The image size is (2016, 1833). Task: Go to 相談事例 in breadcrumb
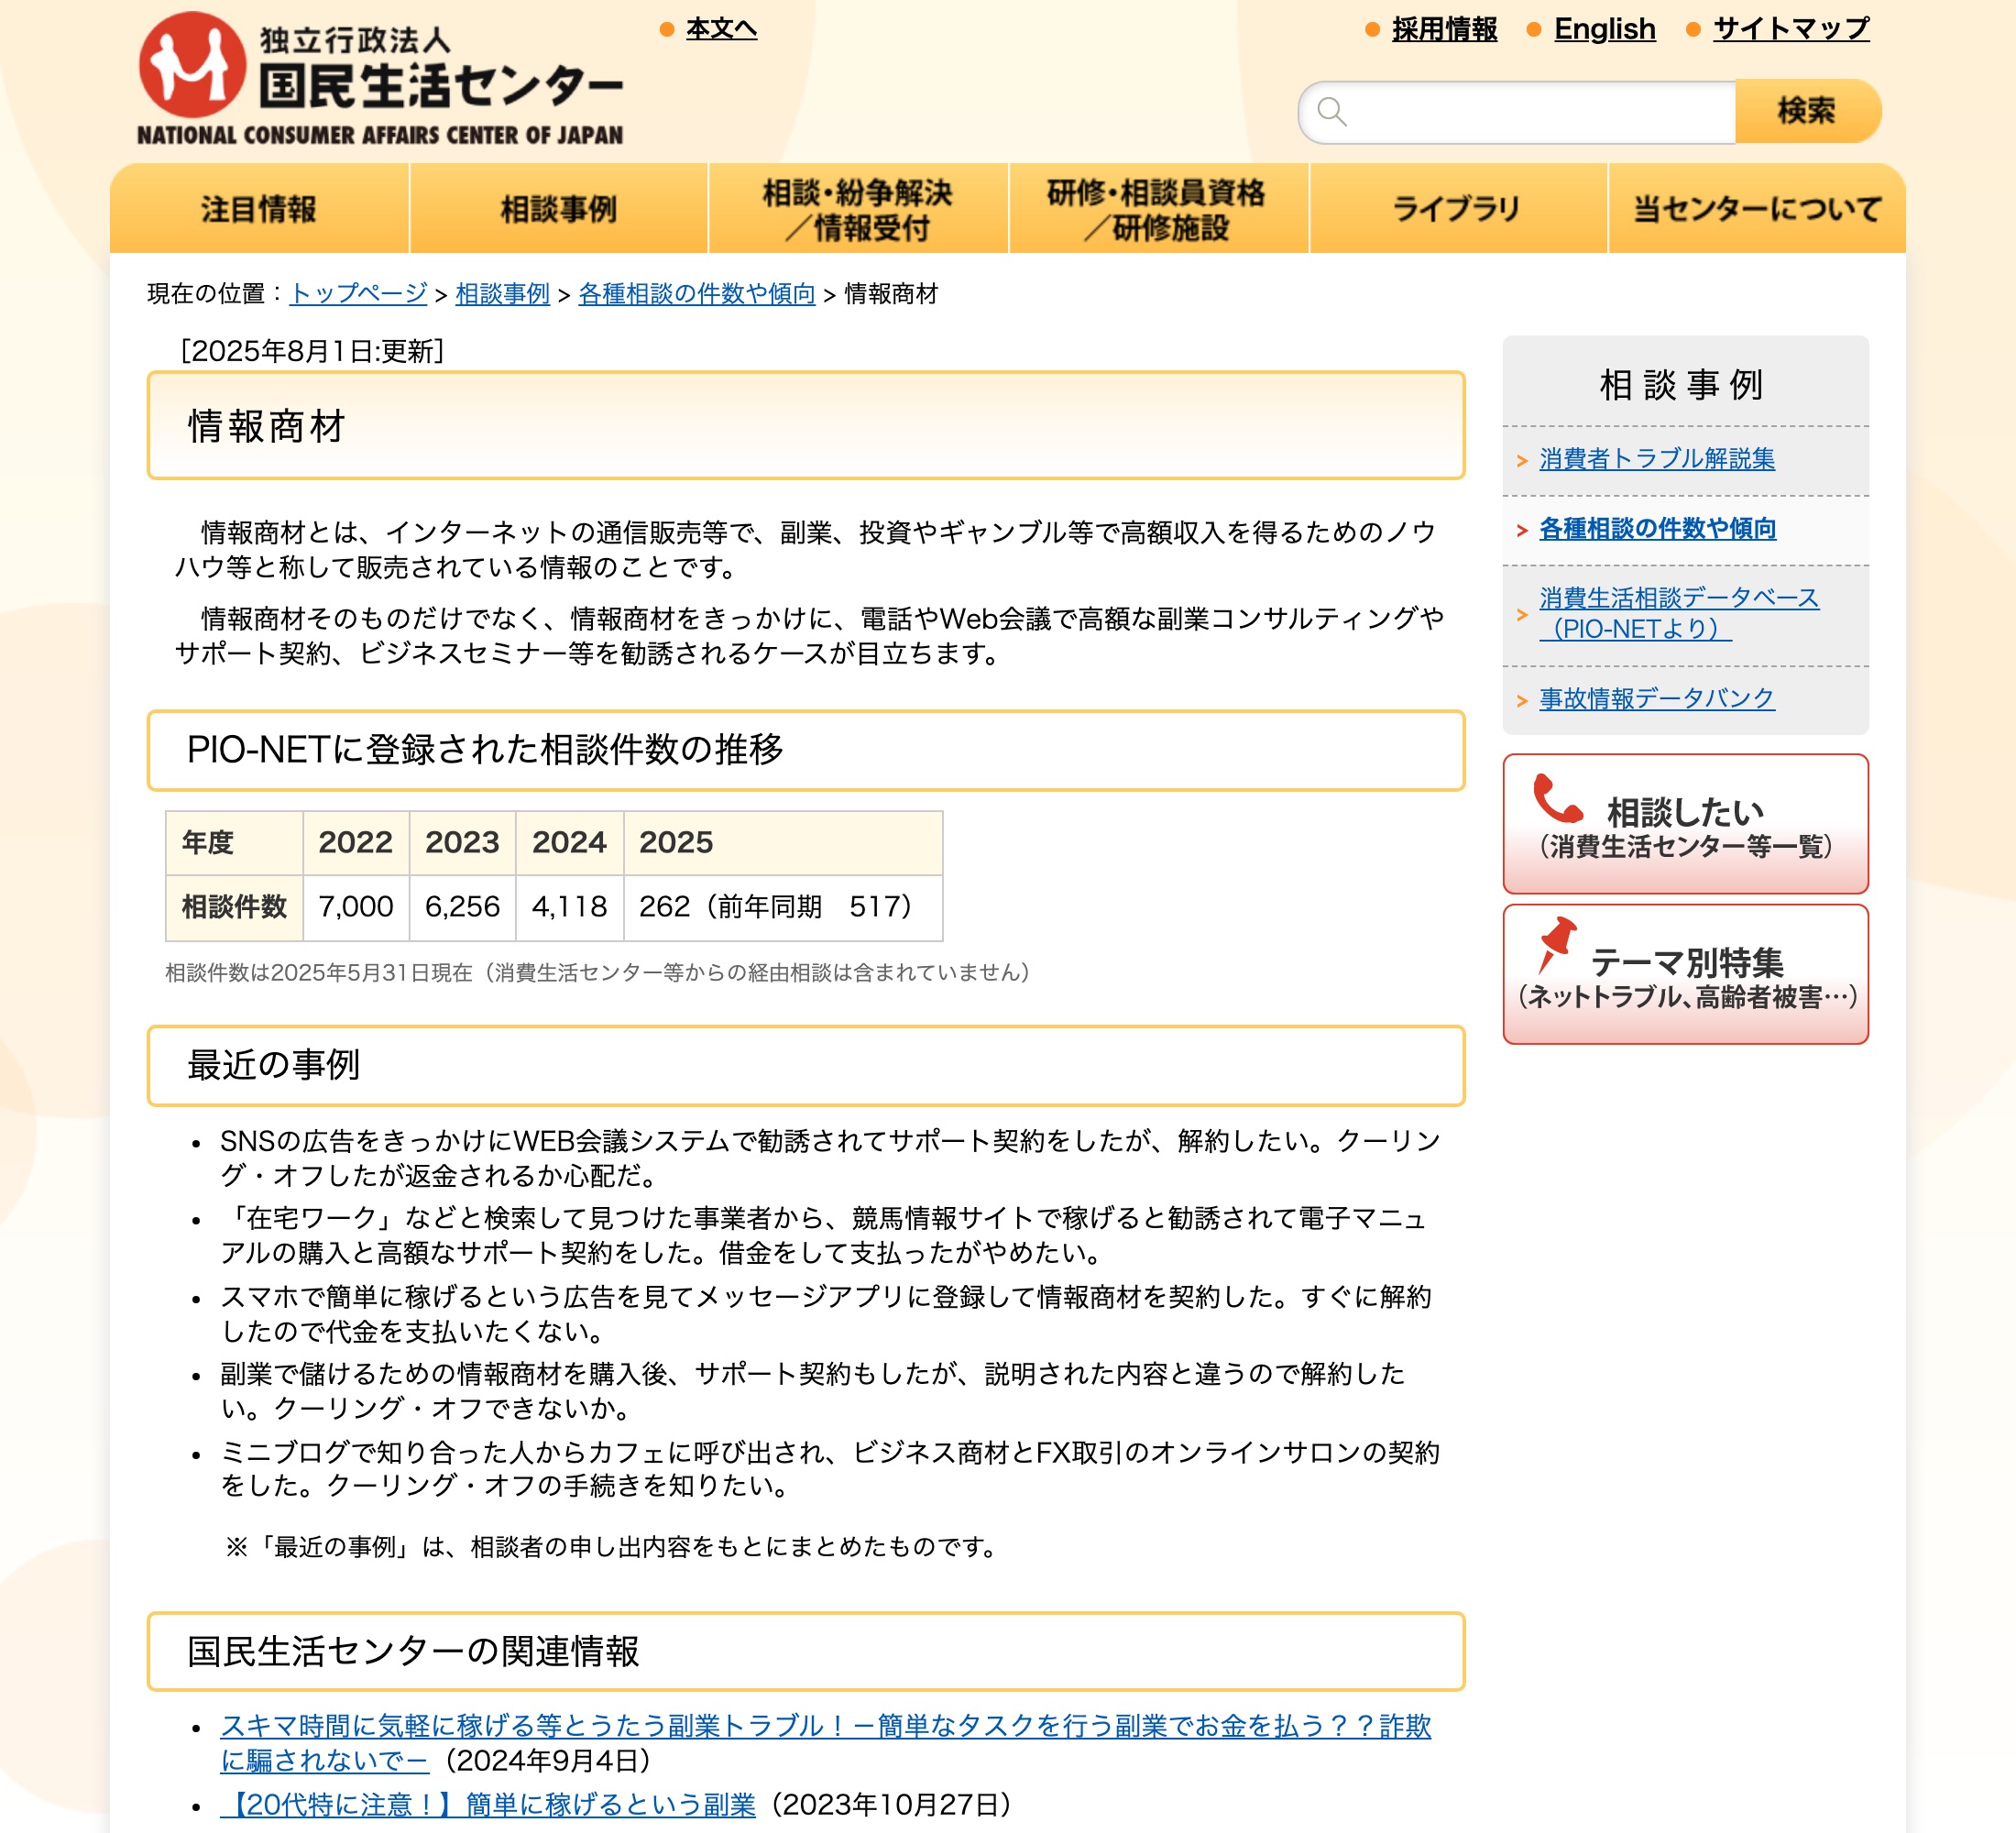502,293
